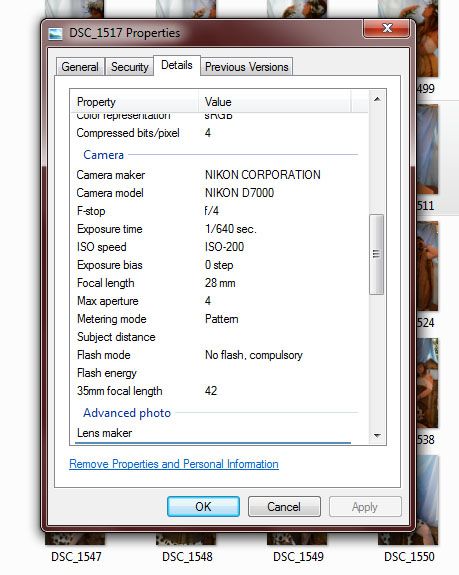The width and height of the screenshot is (459, 575).
Task: Click the f/4 value
Action: tap(212, 210)
